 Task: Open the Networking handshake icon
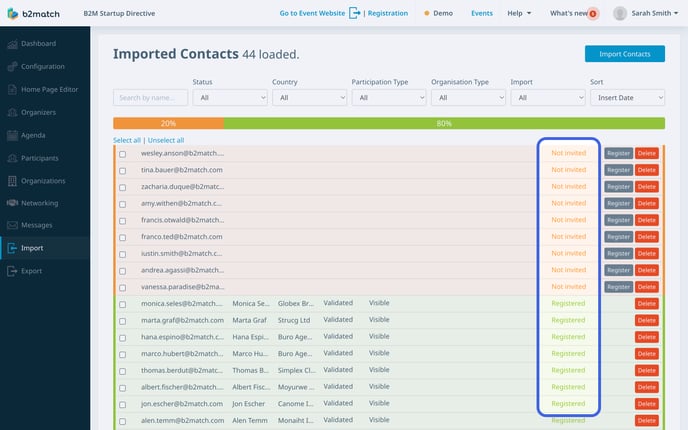(12, 203)
